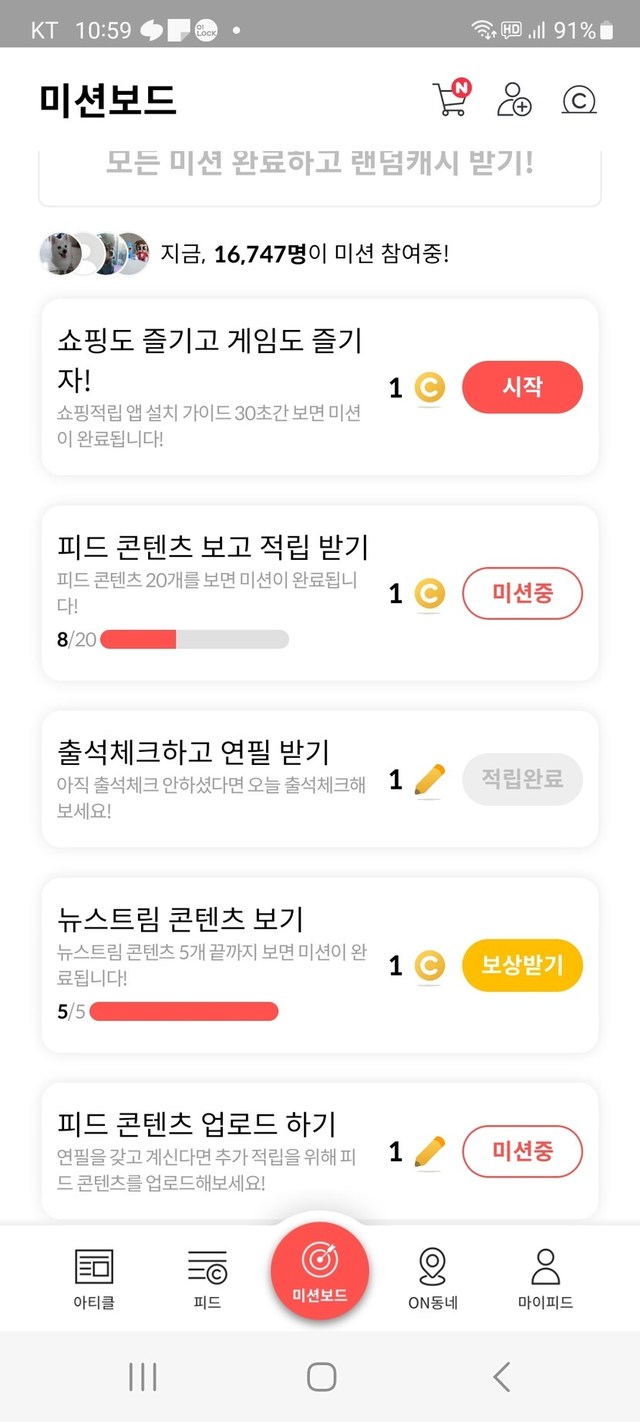Screen dimensions: 640x1422
Task: Tap the 모든 미션 완료하고 랜덤캐시 받기 banner
Action: (320, 165)
